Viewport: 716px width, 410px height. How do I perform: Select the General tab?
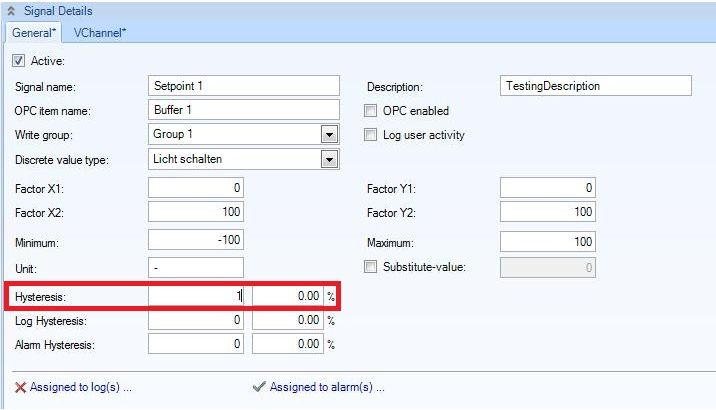(33, 32)
